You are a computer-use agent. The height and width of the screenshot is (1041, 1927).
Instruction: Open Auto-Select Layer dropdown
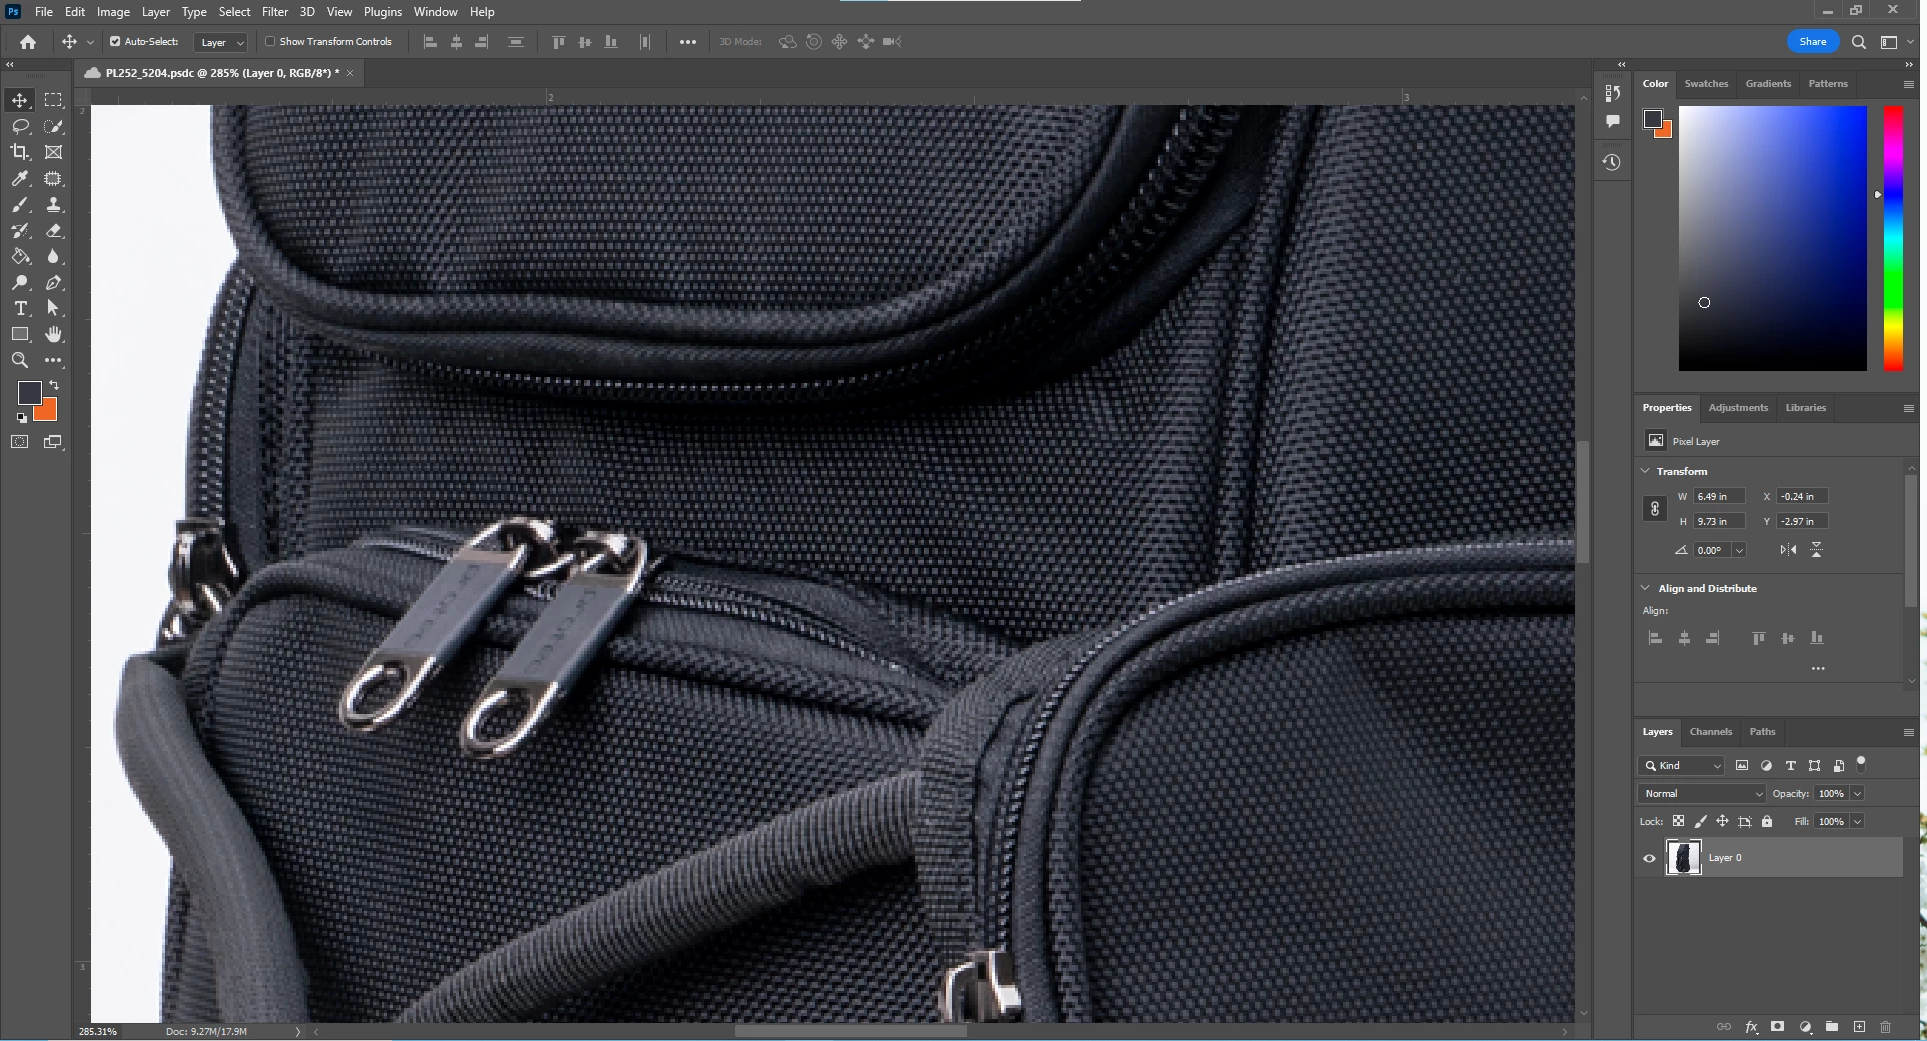click(x=220, y=42)
